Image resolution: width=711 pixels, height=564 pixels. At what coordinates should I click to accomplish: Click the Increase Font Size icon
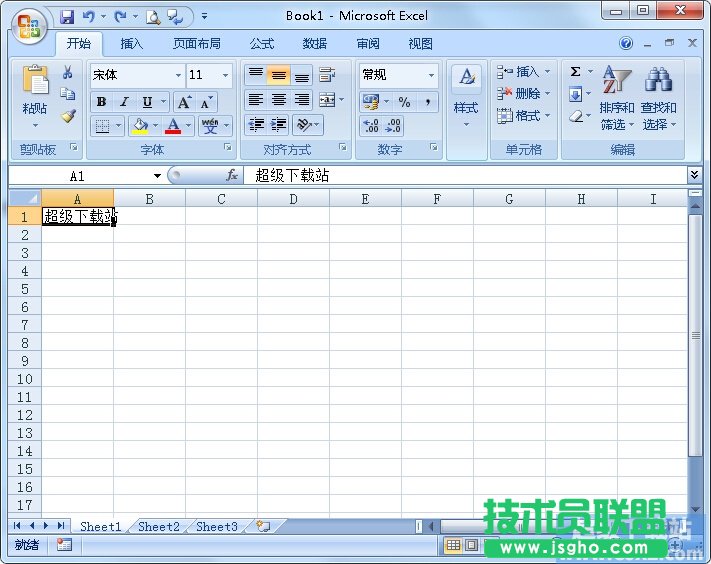click(184, 102)
